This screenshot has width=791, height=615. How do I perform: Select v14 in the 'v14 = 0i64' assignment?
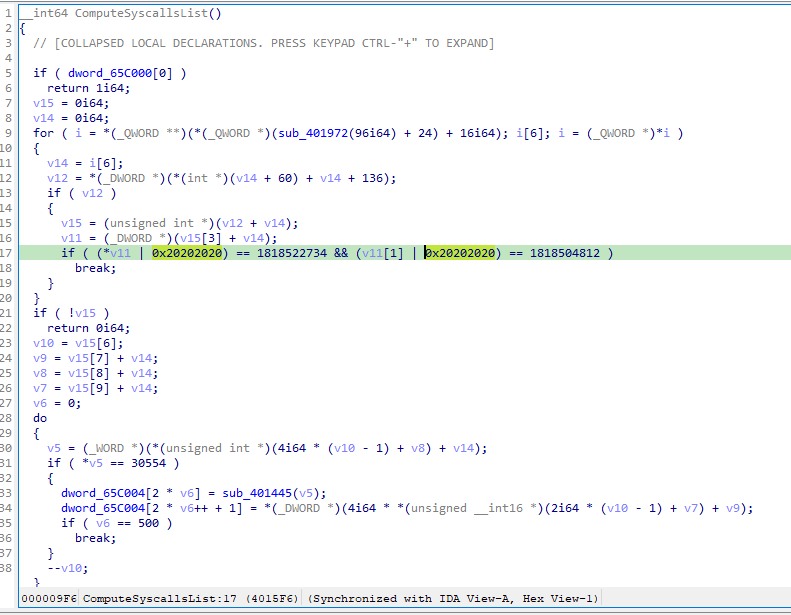[x=43, y=118]
